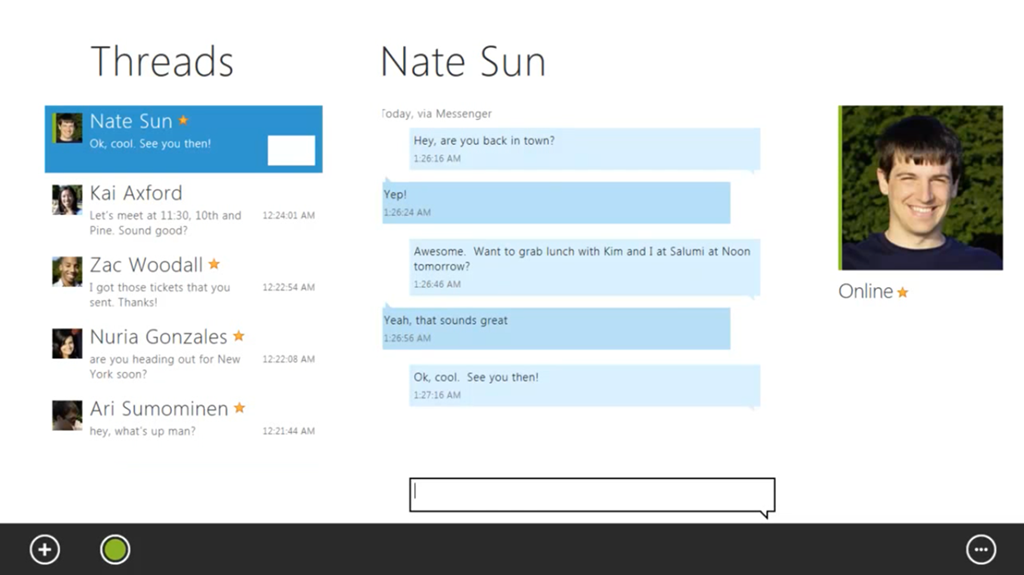This screenshot has width=1024, height=575.
Task: Open the Kai Axford thread
Action: (x=184, y=211)
